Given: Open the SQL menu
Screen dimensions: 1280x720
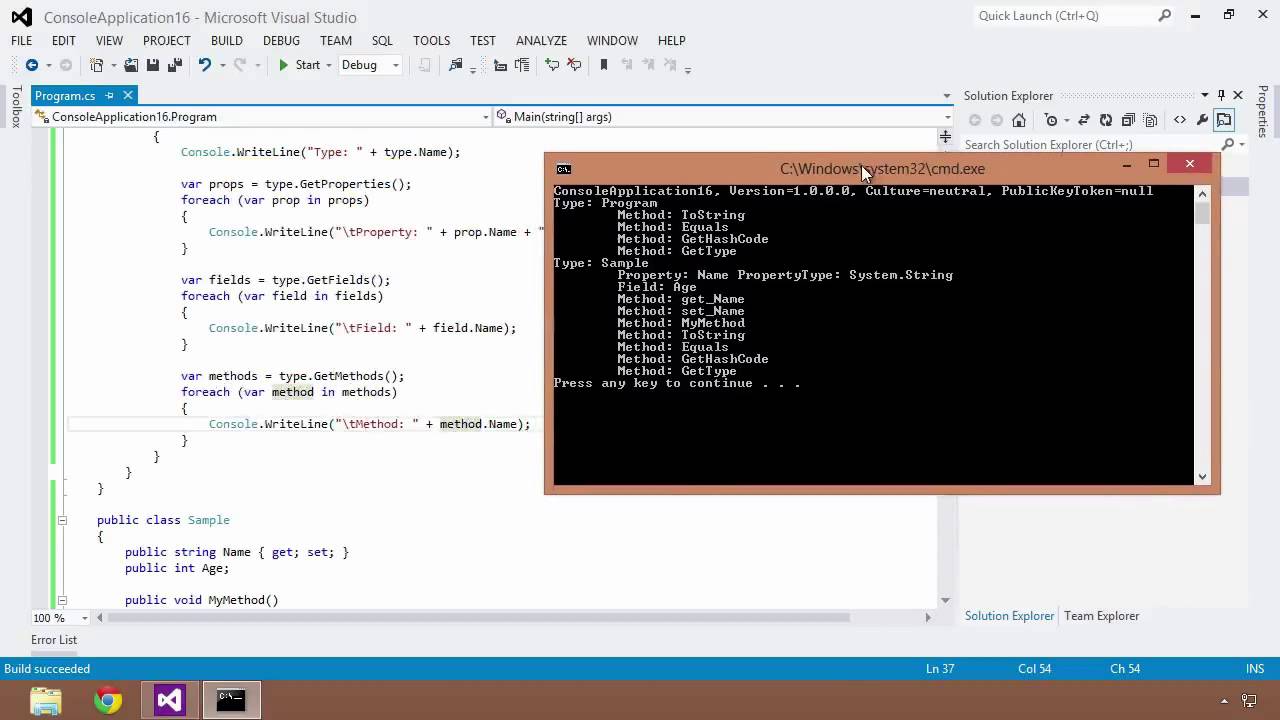Looking at the screenshot, I should (382, 41).
